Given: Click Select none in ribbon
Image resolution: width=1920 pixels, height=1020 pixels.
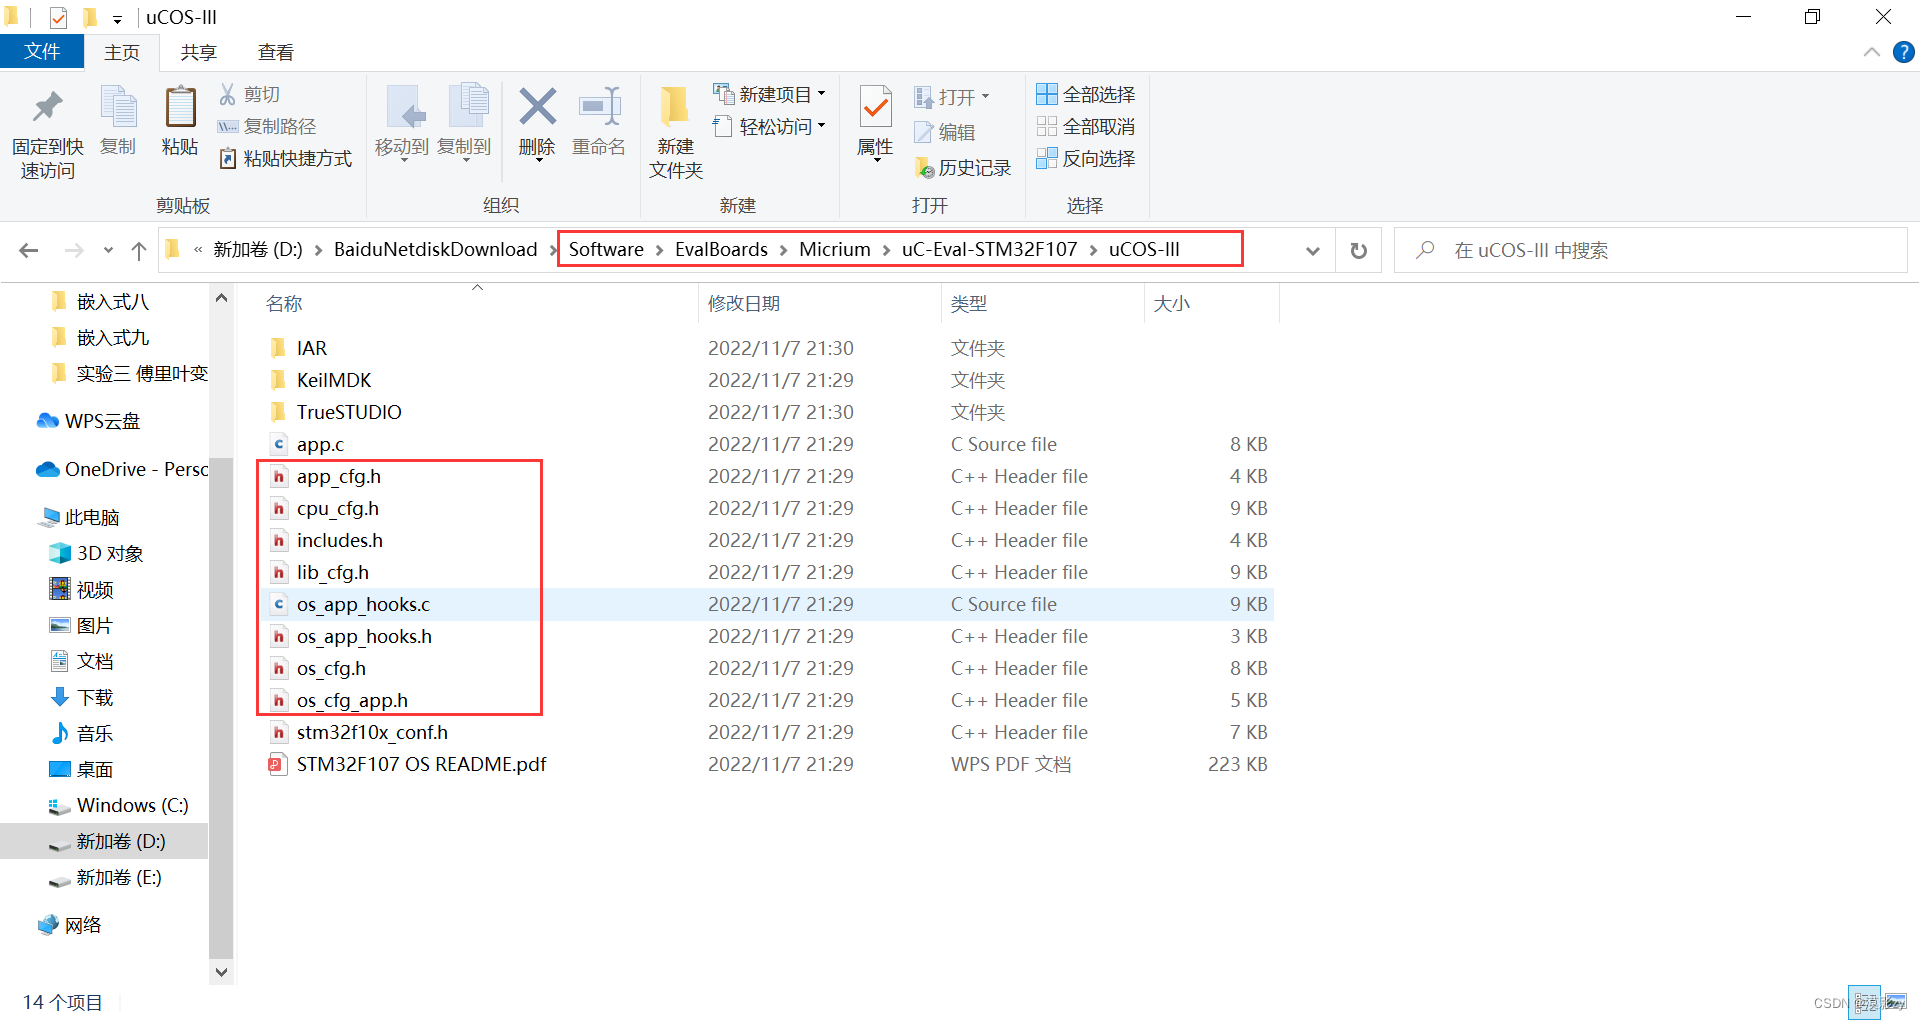Looking at the screenshot, I should pos(1086,126).
